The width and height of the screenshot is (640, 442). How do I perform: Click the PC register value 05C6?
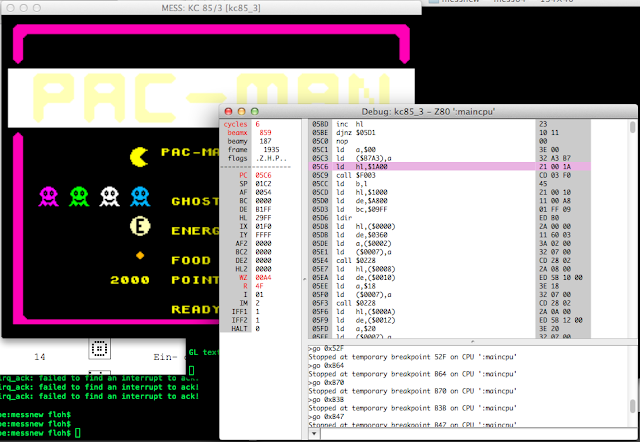click(x=263, y=175)
